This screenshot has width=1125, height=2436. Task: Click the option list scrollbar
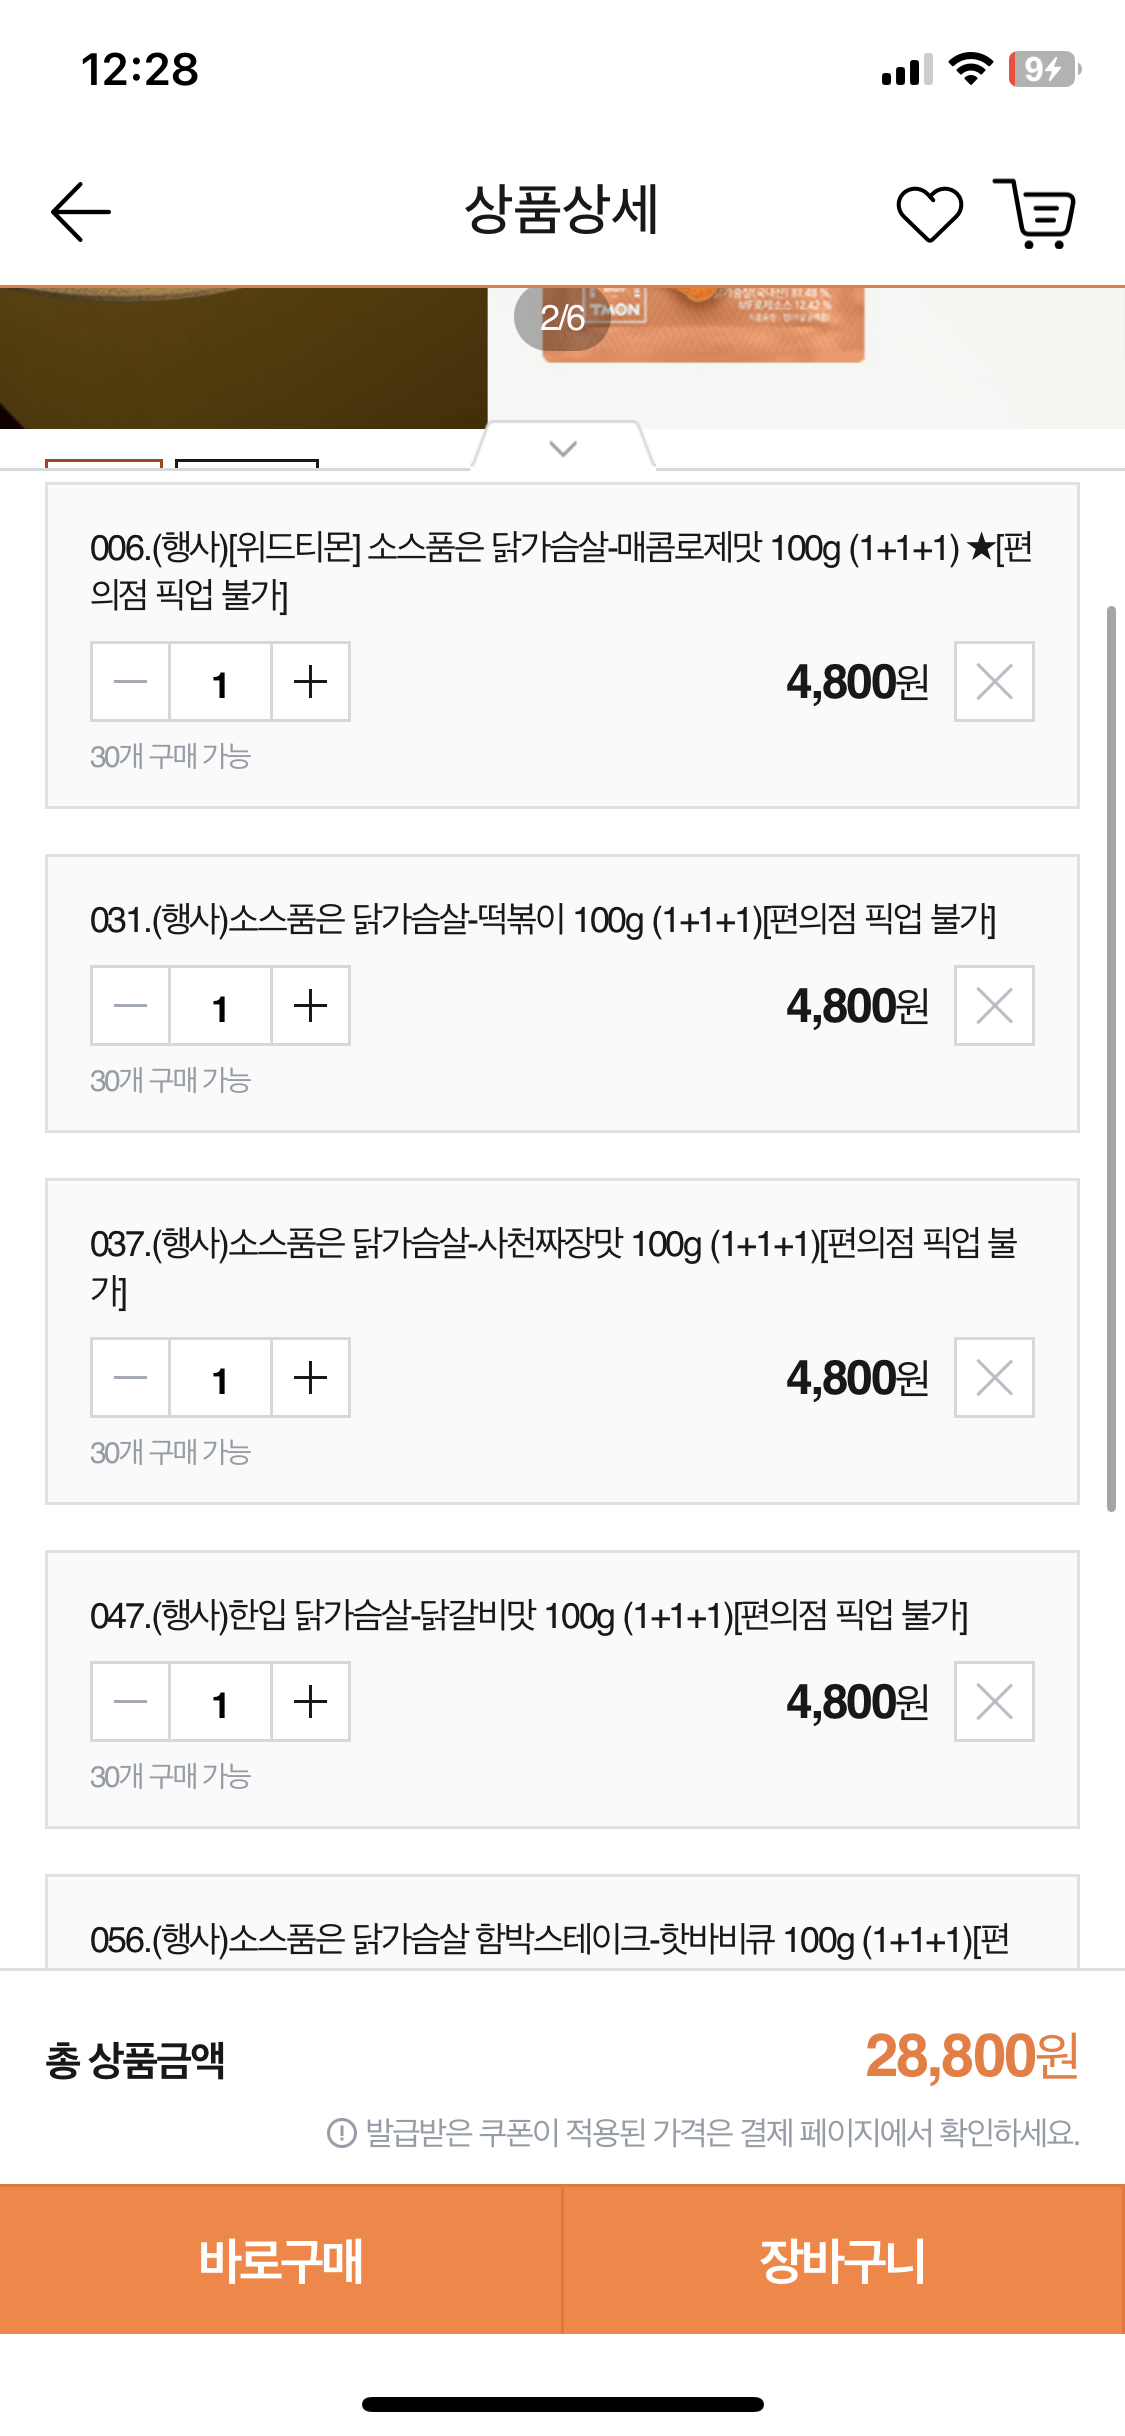1111,1058
